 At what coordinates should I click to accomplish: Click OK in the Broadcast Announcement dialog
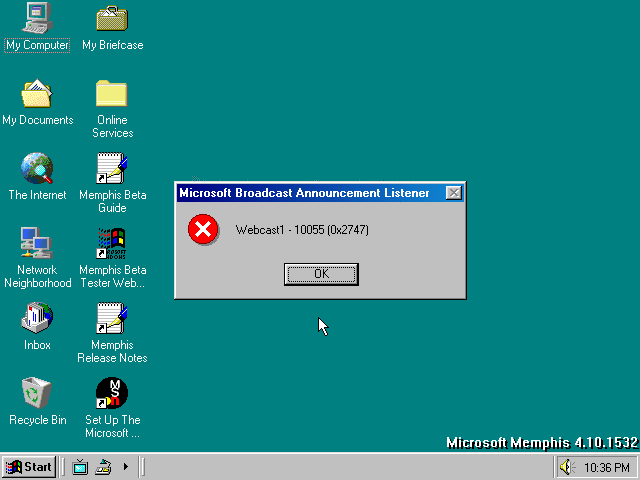321,274
